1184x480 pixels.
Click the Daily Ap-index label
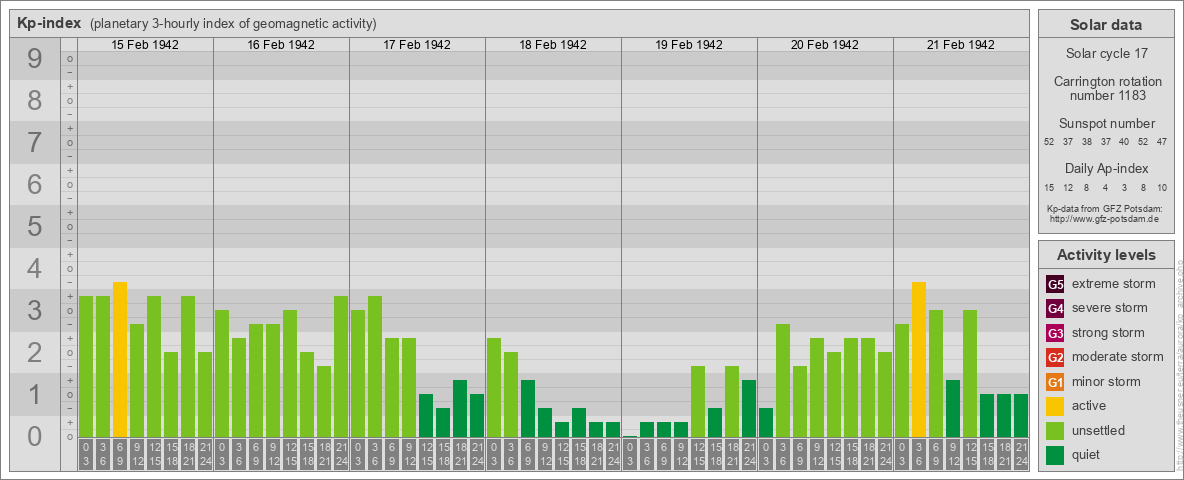pos(1106,168)
